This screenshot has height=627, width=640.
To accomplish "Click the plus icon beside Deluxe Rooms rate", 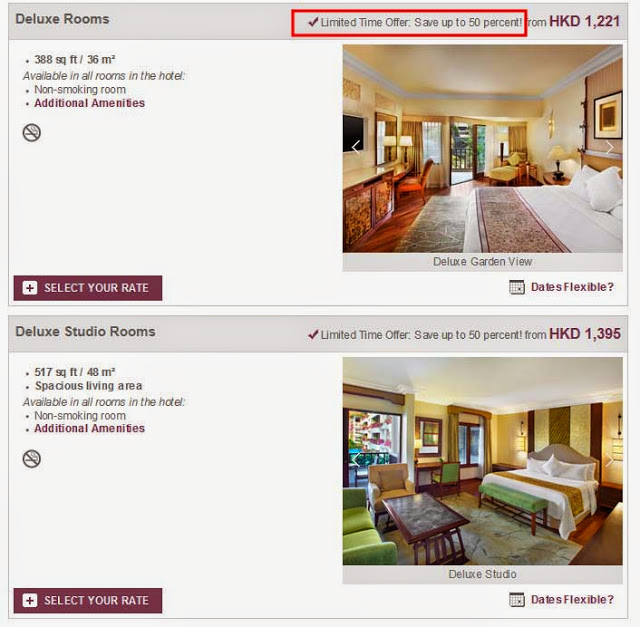I will point(30,288).
